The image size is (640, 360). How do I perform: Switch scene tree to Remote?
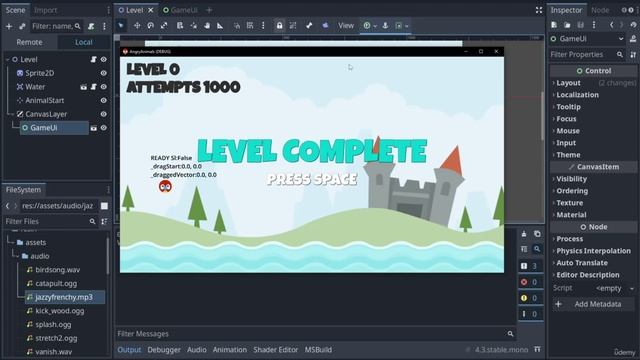tap(29, 42)
